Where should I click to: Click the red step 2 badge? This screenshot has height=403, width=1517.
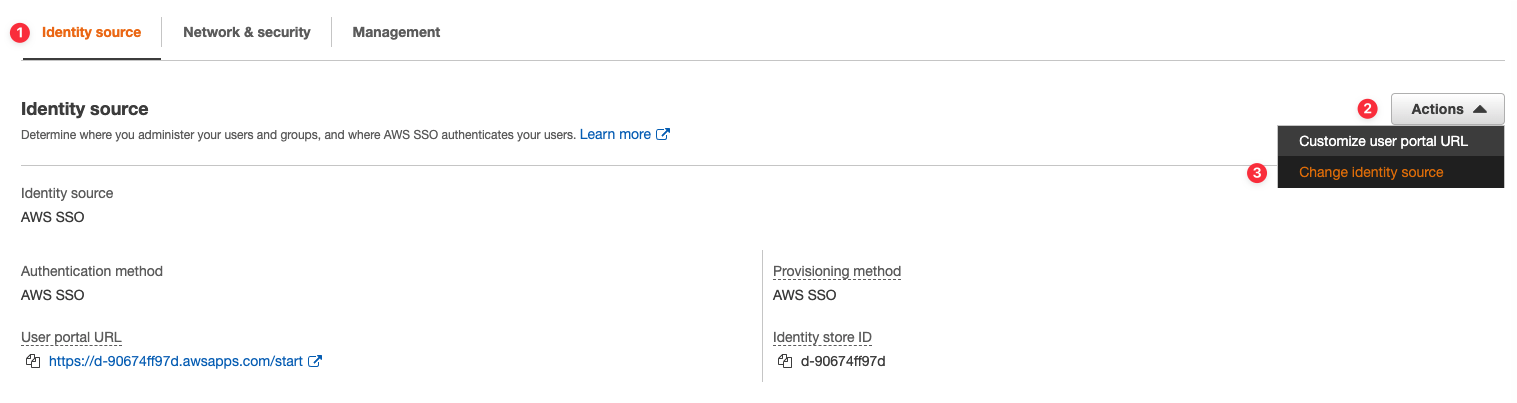1367,109
